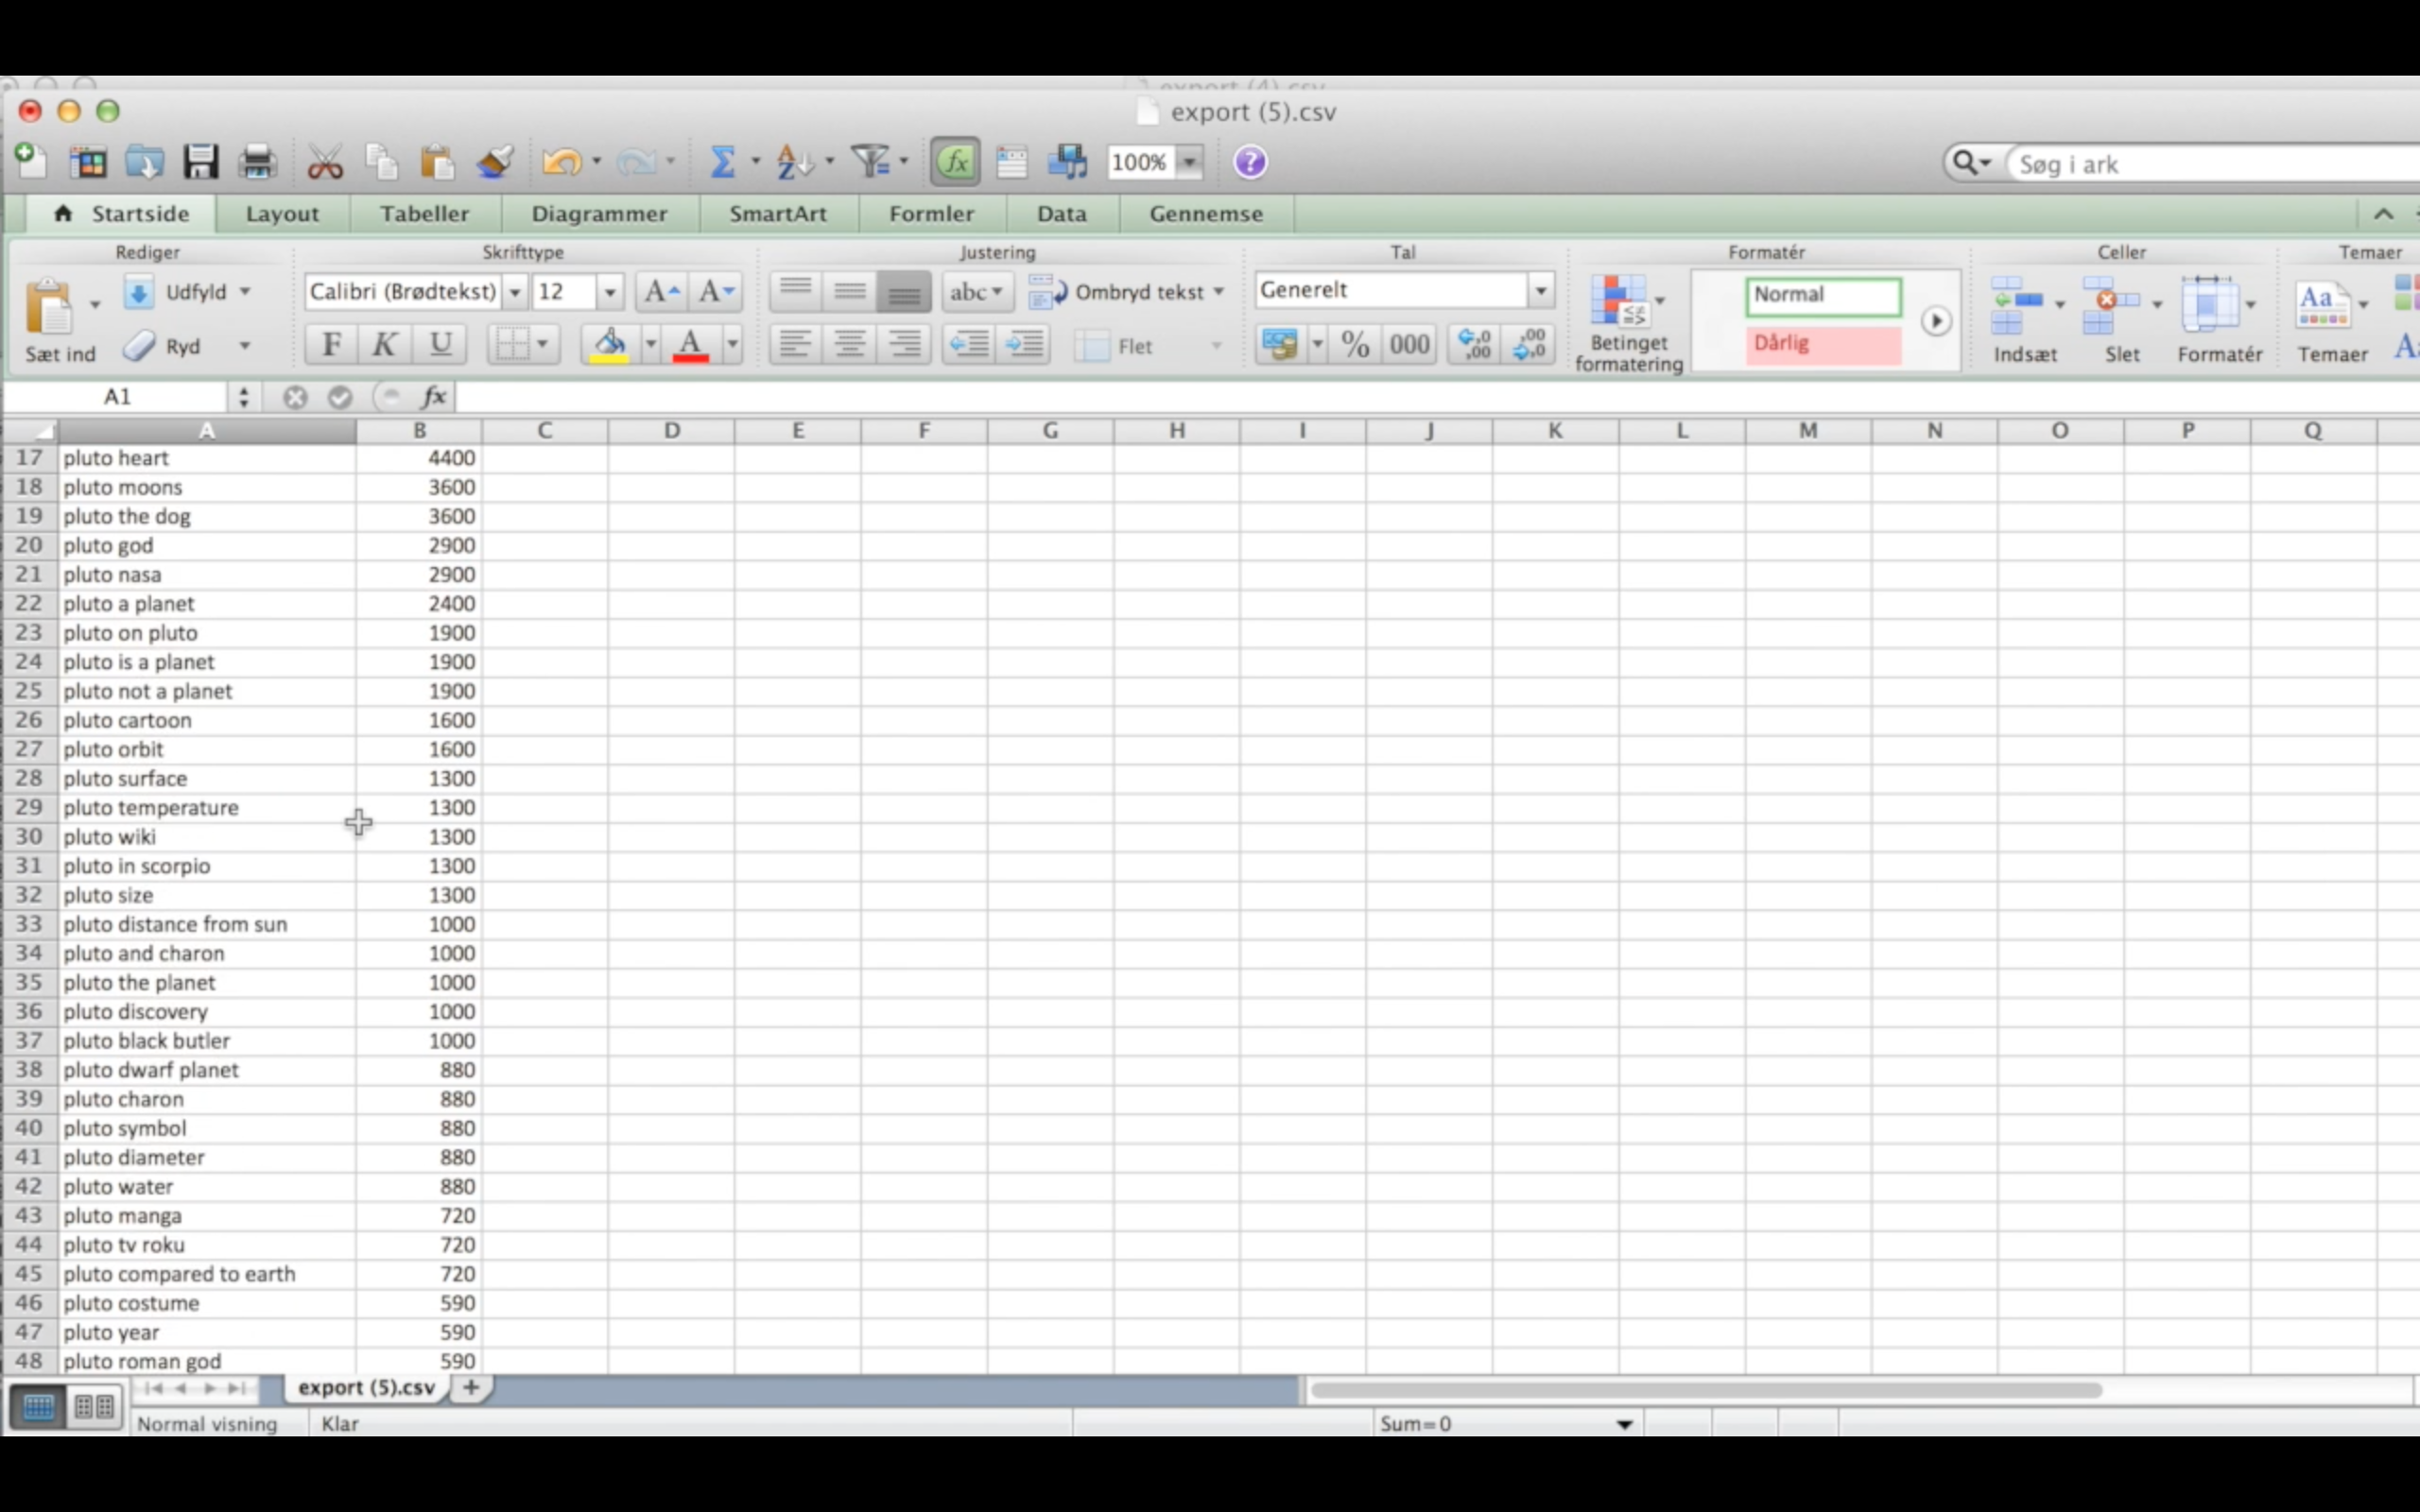Click the AutoSum sigma icon

(722, 162)
